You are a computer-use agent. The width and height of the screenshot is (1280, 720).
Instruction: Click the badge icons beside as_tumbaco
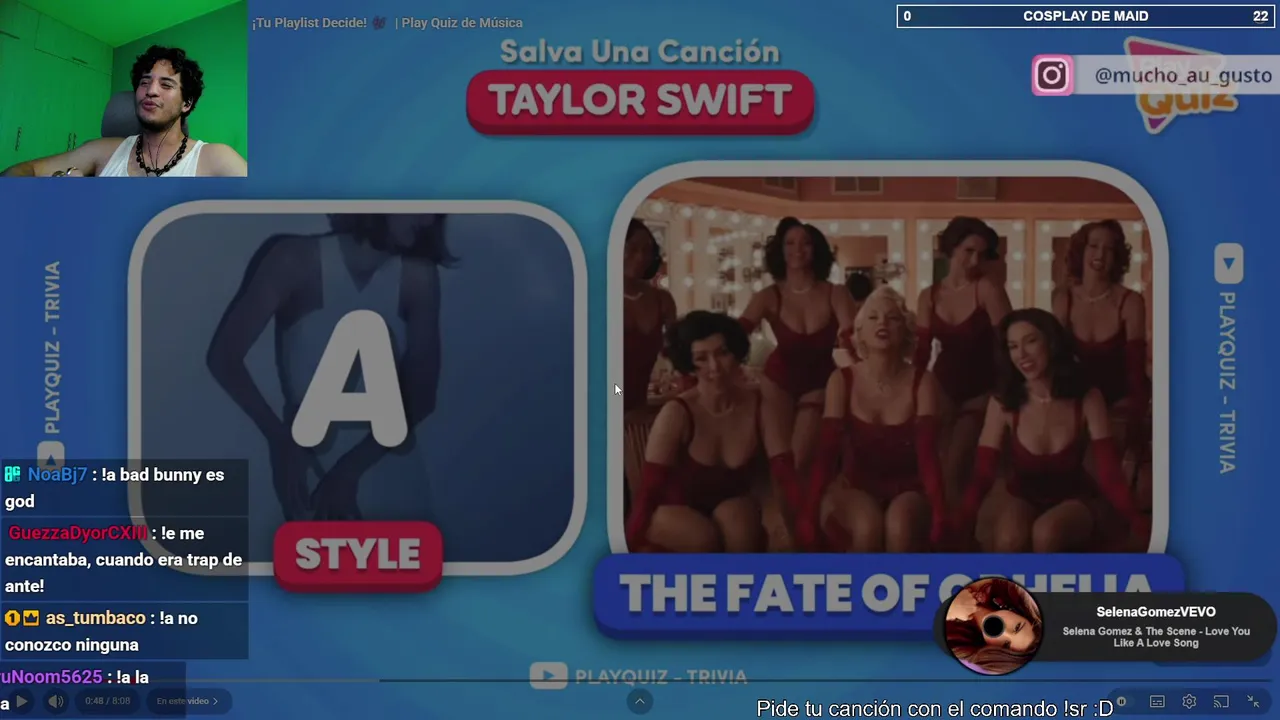pyautogui.click(x=22, y=618)
